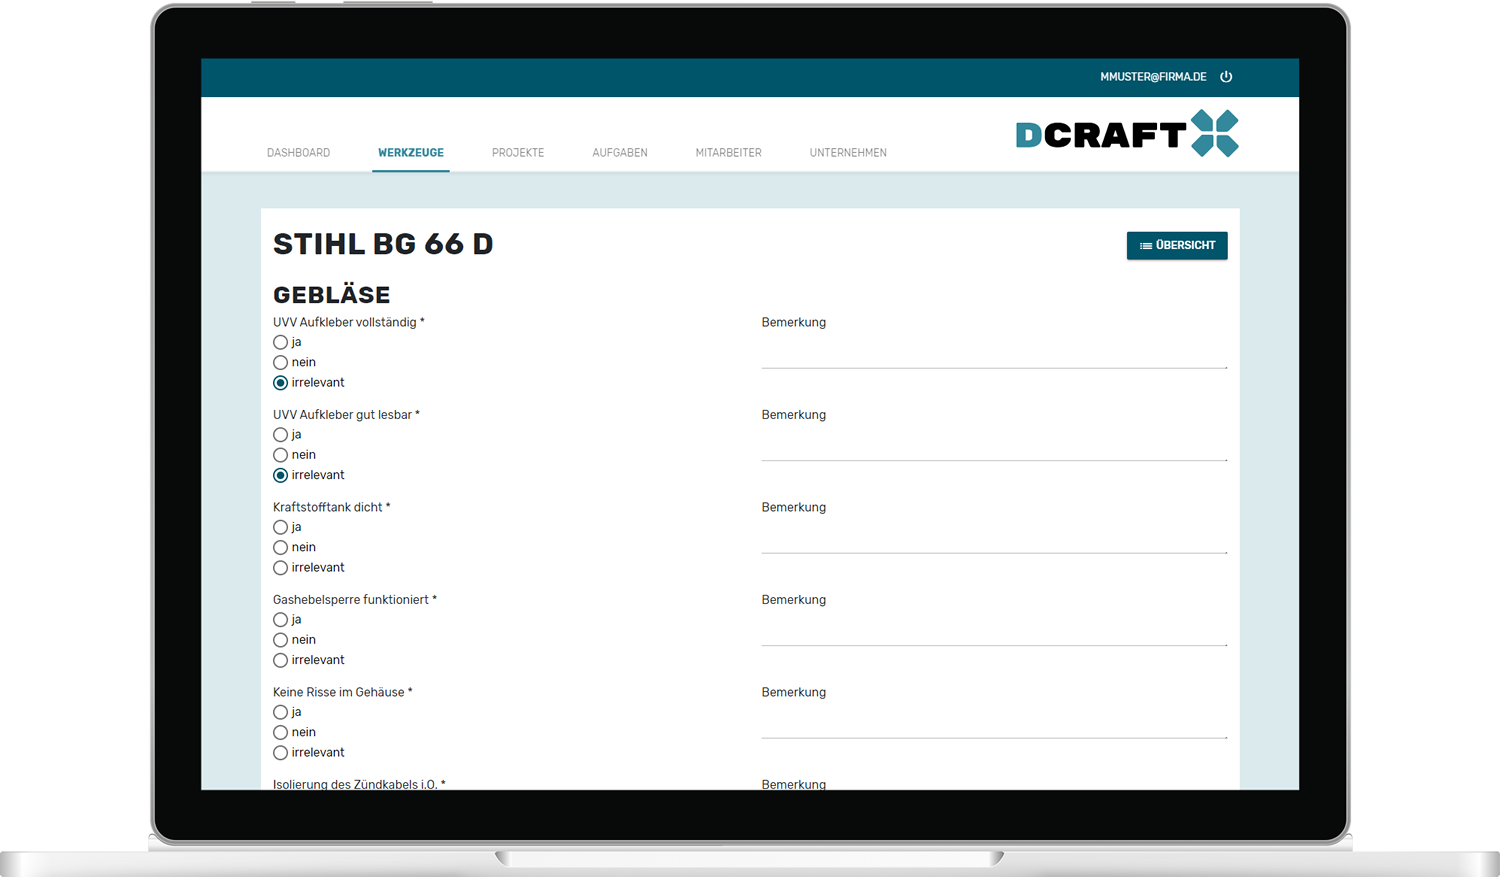Viewport: 1500px width, 877px height.
Task: Pick ja for Gashebelsperre funktioniert
Action: pos(281,620)
